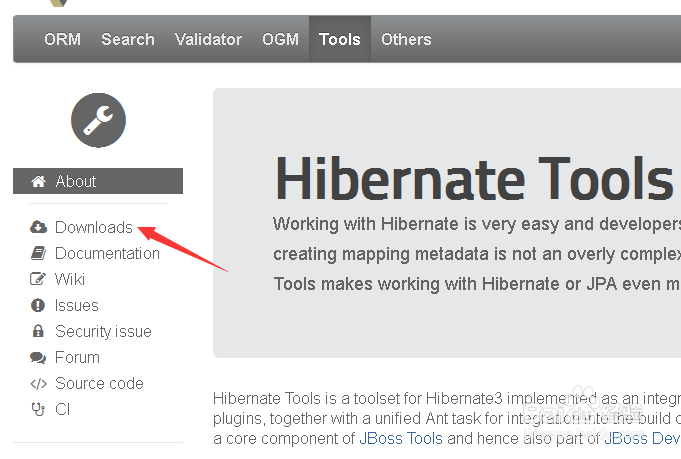Click the book icon beside Documentation
This screenshot has height=459, width=681.
(x=39, y=253)
